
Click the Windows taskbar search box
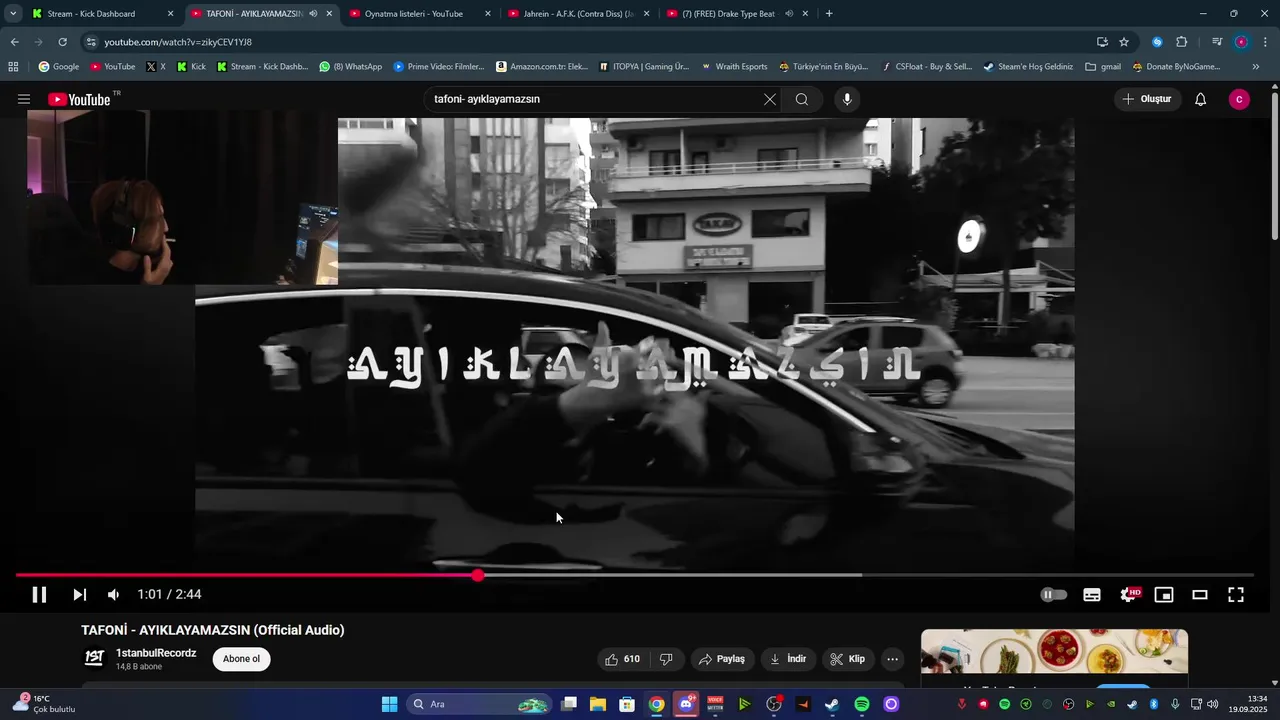[x=481, y=704]
